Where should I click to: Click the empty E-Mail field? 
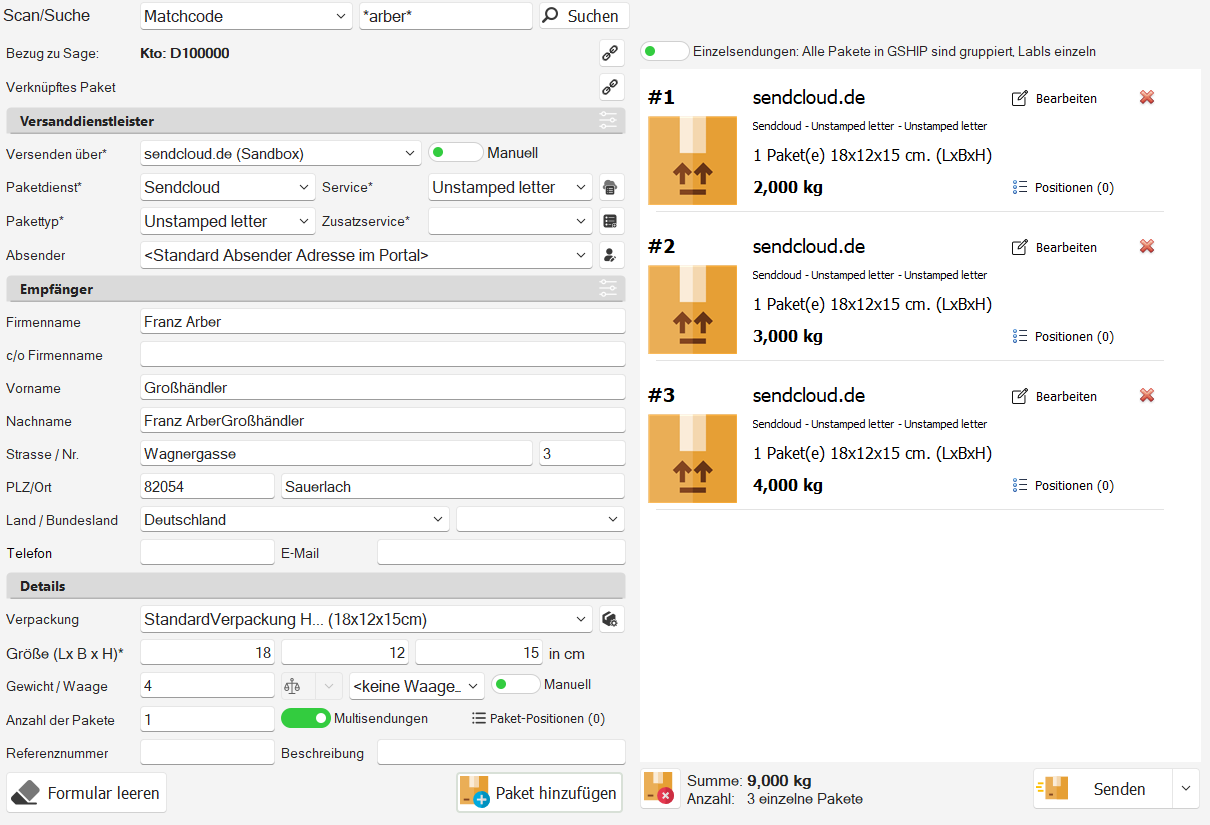pos(501,553)
